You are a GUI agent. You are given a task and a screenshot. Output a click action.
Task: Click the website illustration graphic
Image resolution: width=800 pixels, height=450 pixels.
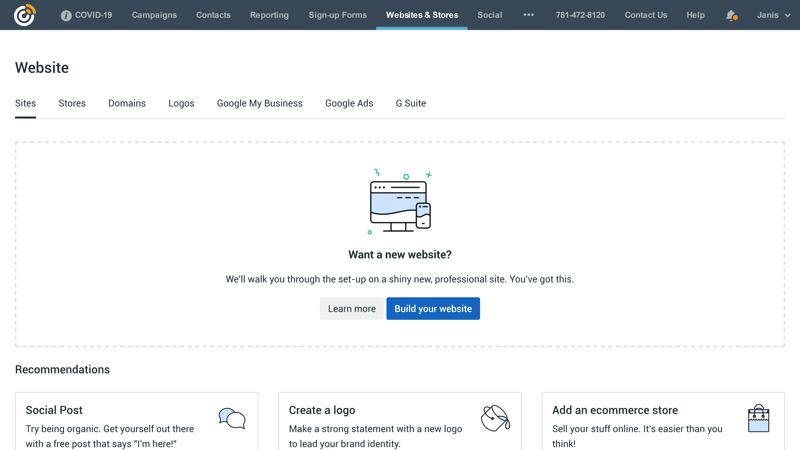[x=401, y=202]
